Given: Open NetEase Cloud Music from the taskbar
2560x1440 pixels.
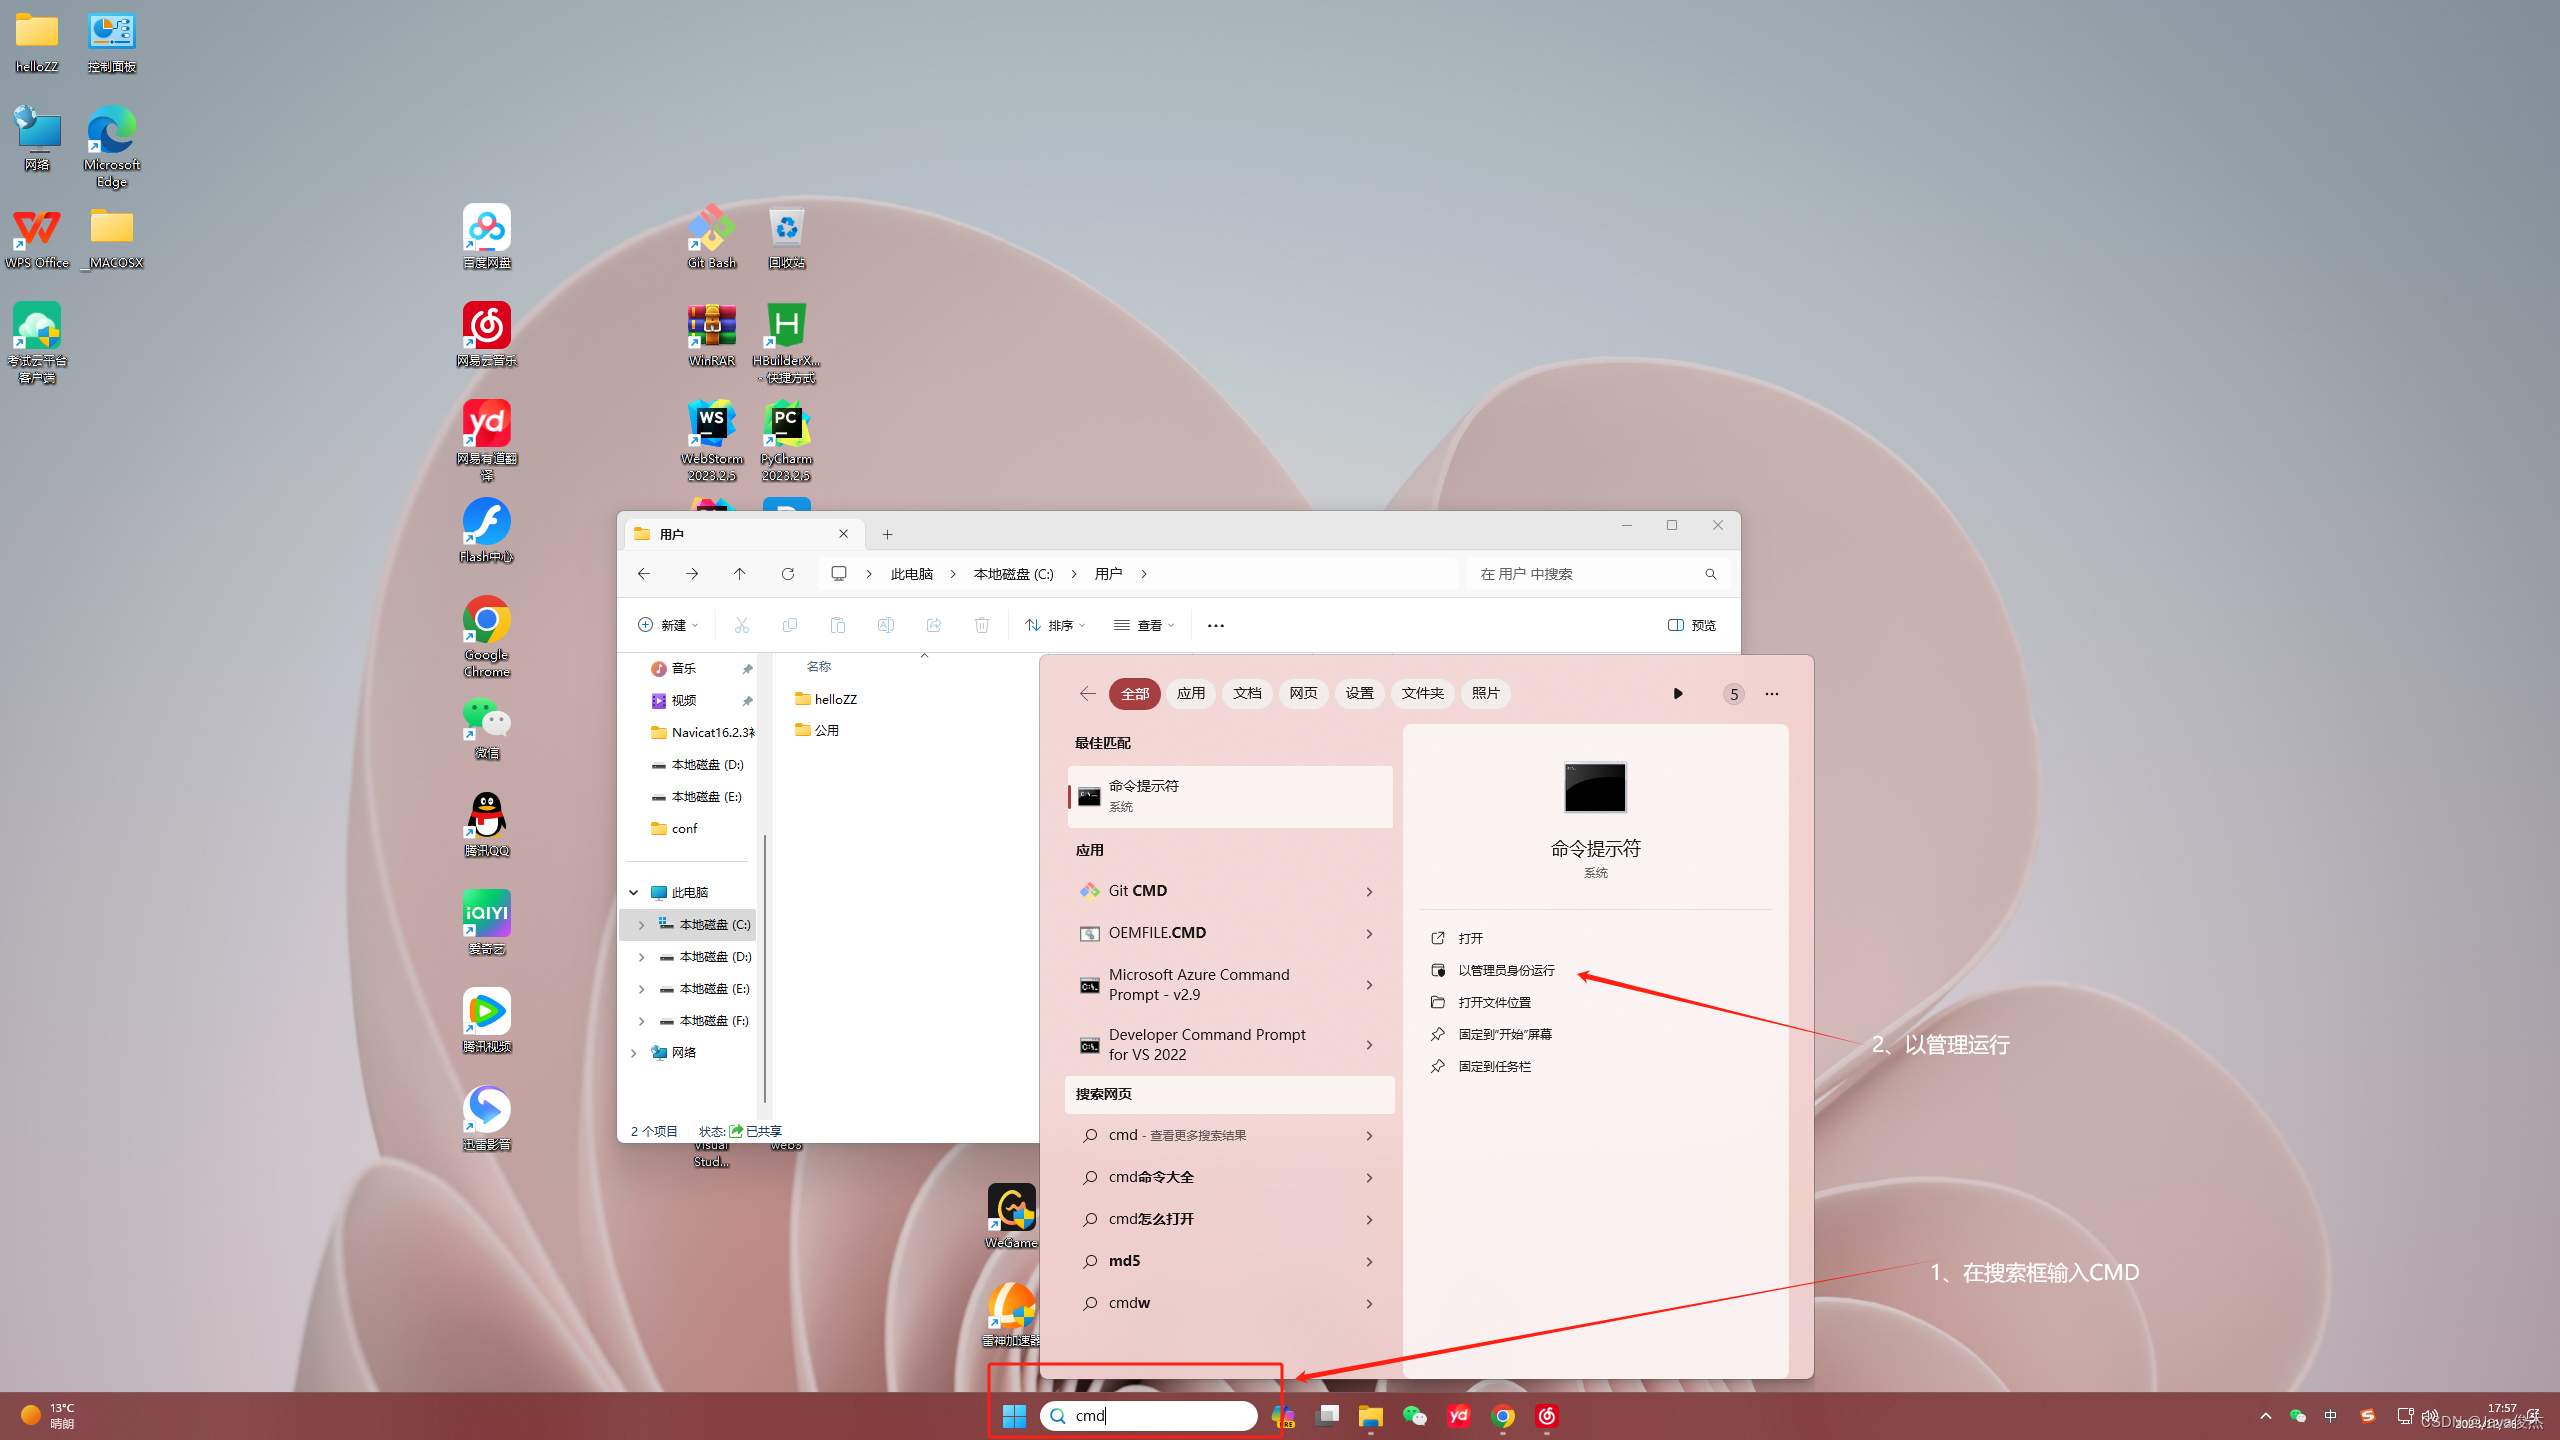Looking at the screenshot, I should click(x=1545, y=1416).
